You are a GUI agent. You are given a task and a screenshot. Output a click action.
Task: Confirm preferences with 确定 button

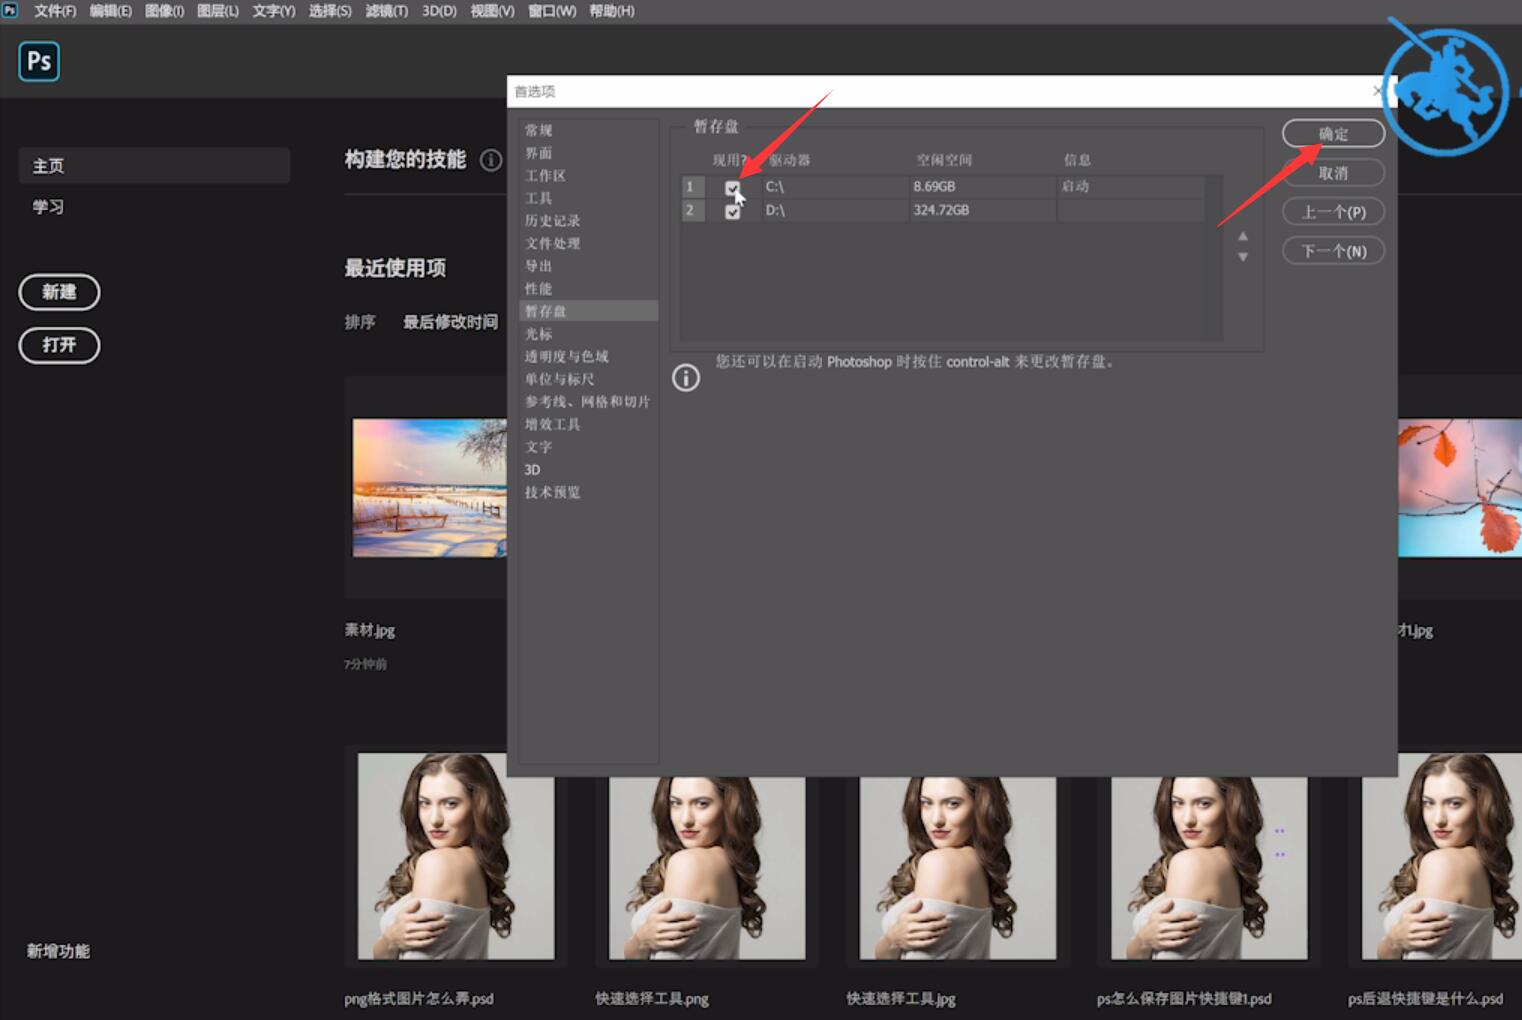[1333, 134]
